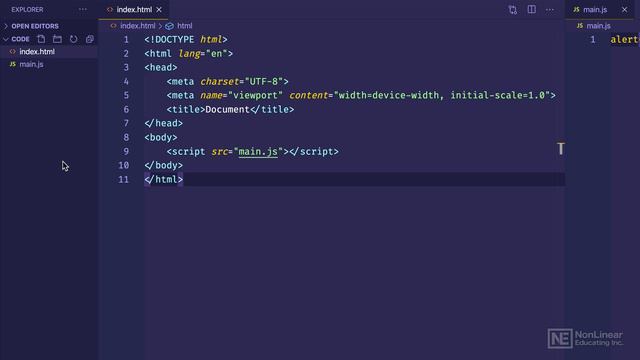Image resolution: width=640 pixels, height=360 pixels.
Task: Click the charset attribute text
Action: click(219, 82)
